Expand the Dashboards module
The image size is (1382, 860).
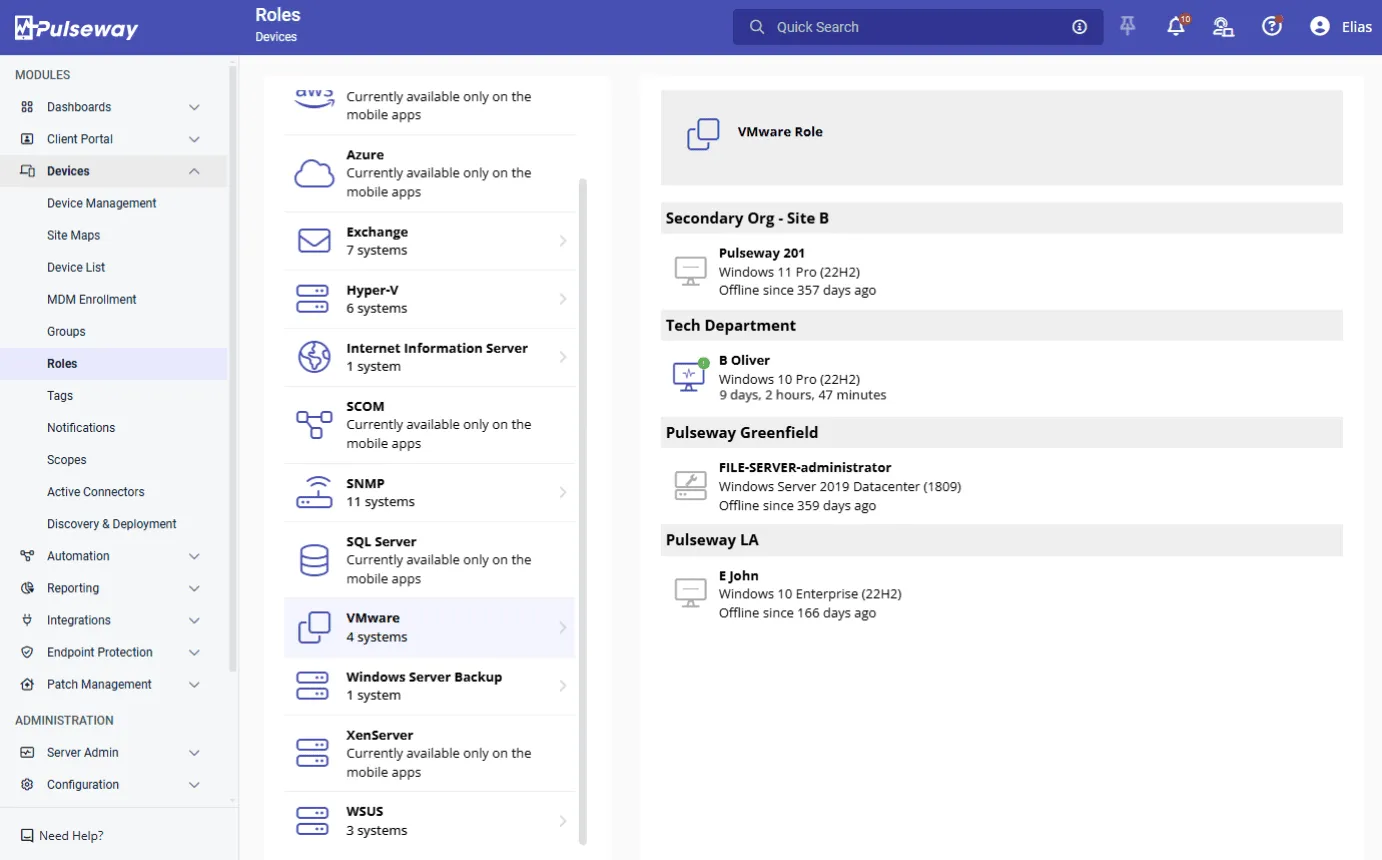tap(194, 107)
